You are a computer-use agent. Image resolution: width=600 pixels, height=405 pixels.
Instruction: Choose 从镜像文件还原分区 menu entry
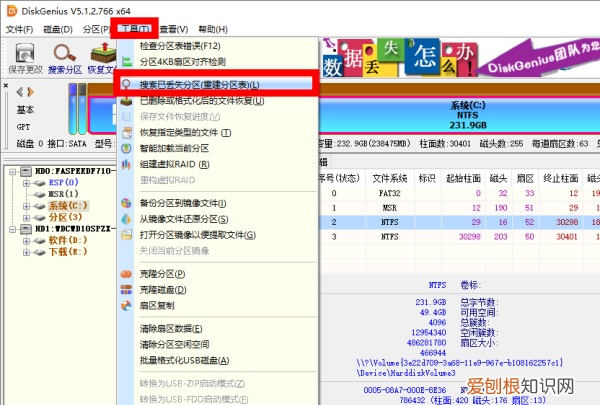[218, 219]
